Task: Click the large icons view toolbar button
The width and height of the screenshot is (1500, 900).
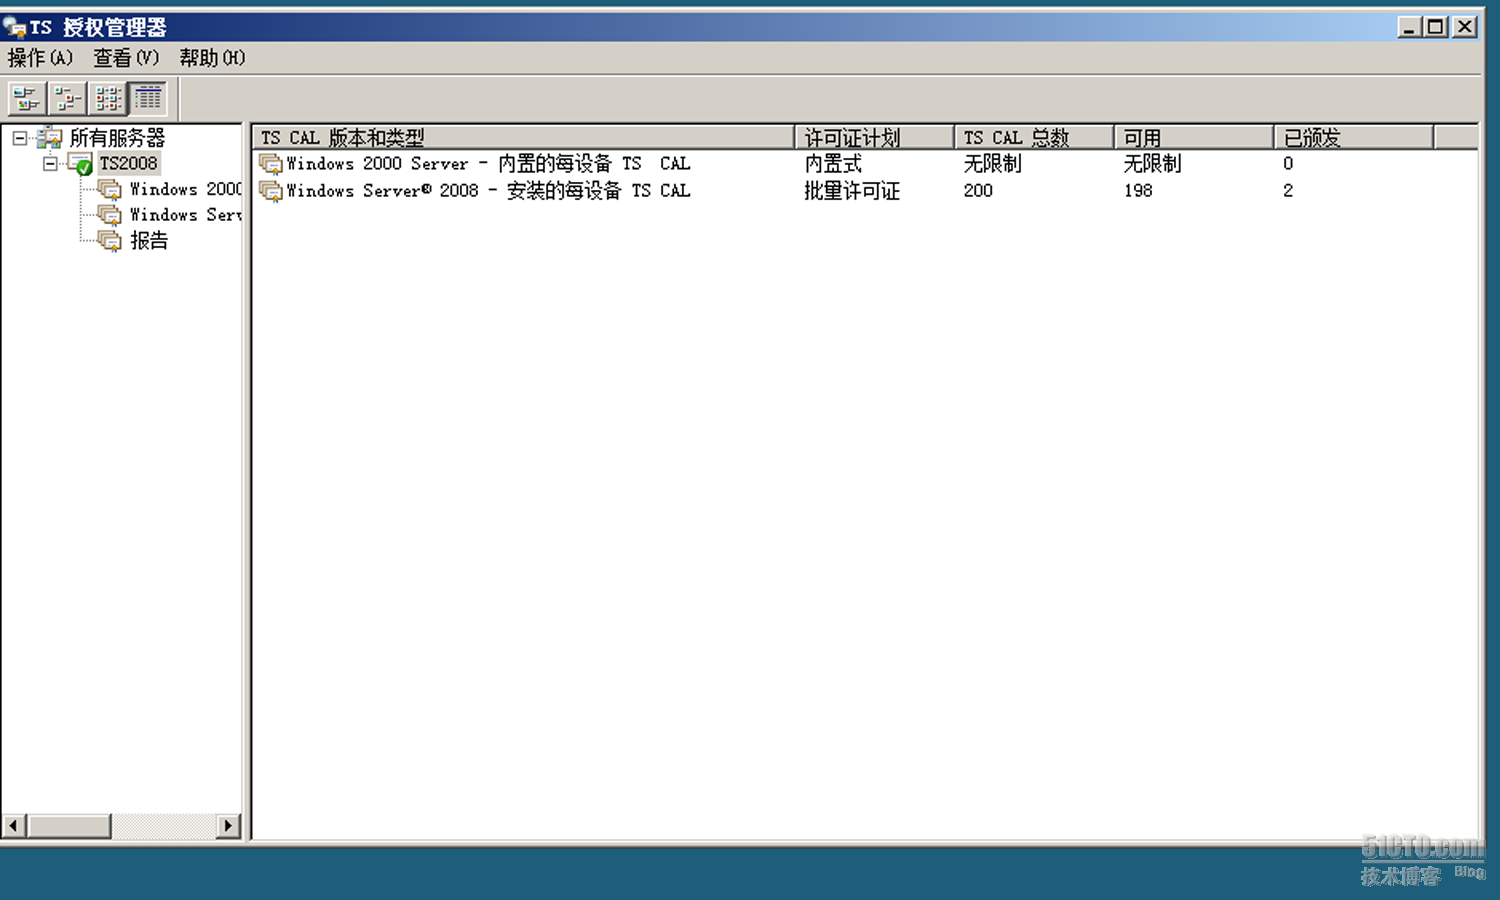Action: 27,98
